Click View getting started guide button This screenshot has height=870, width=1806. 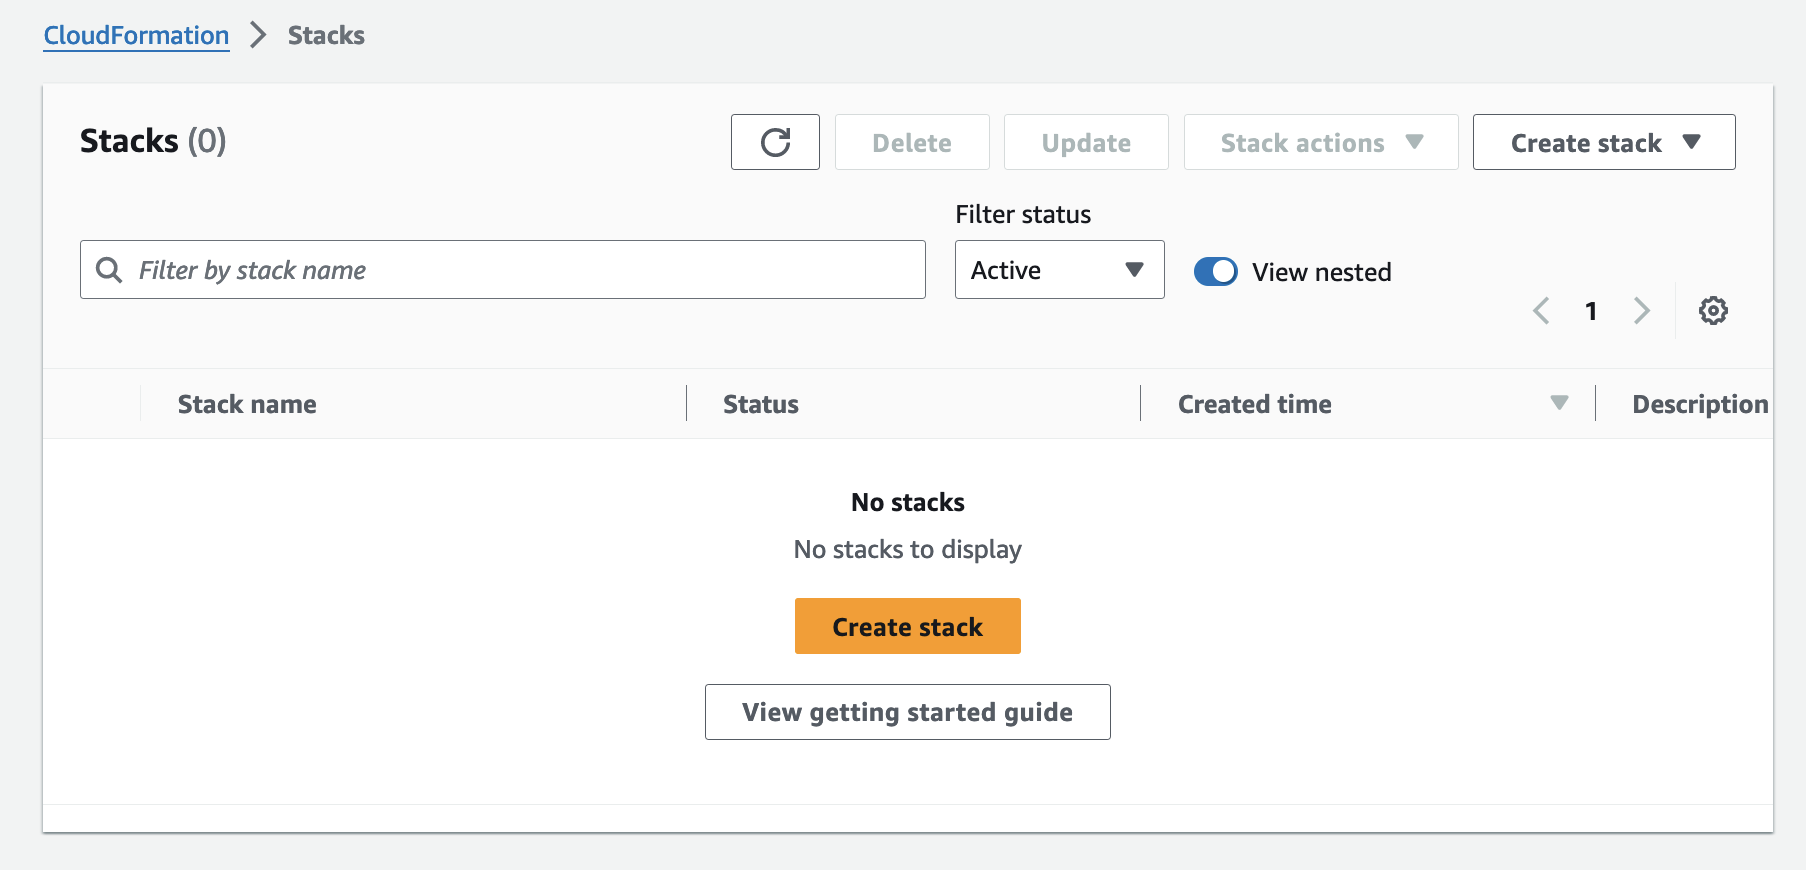tap(907, 712)
